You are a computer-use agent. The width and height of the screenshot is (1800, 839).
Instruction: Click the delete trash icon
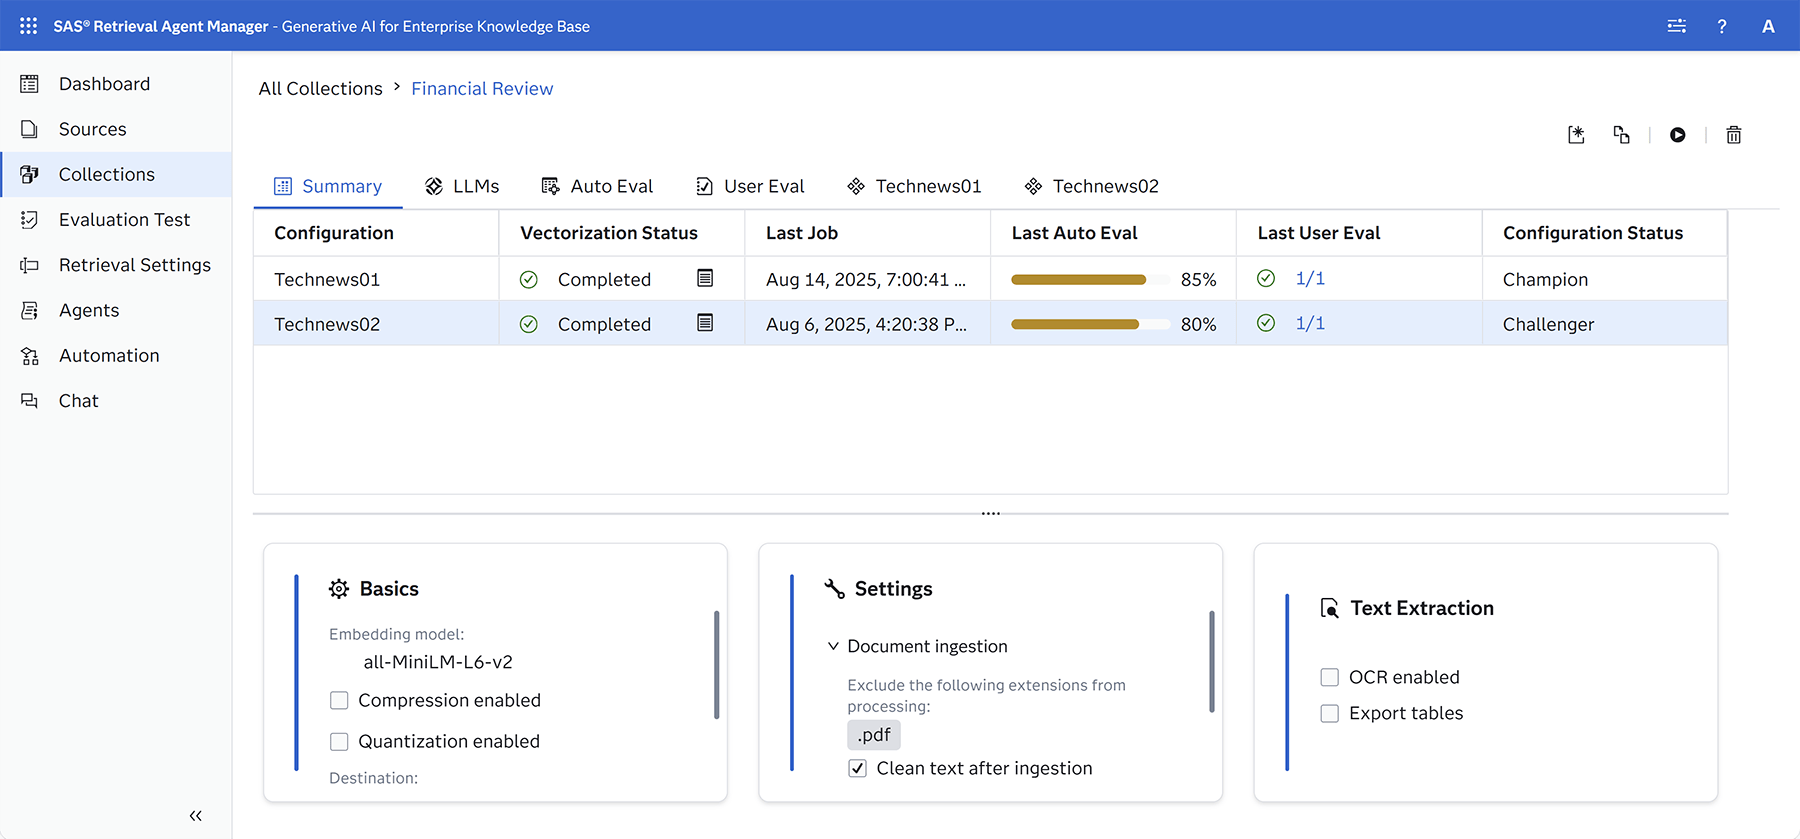(x=1733, y=135)
